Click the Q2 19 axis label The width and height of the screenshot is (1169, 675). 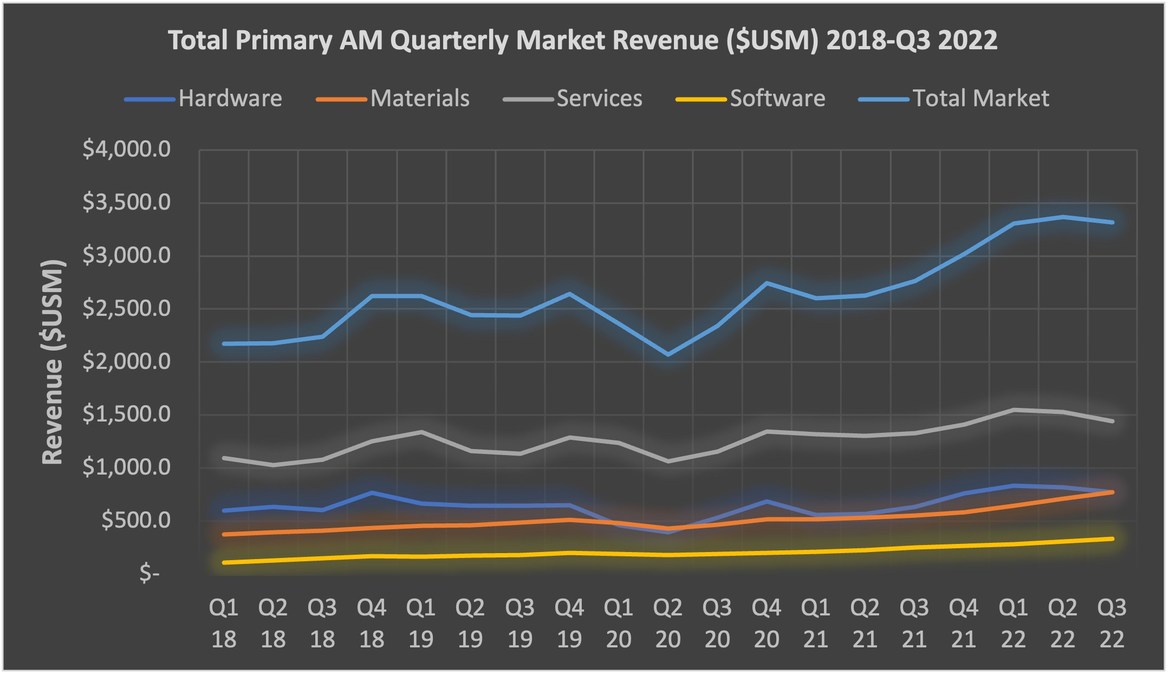470,624
